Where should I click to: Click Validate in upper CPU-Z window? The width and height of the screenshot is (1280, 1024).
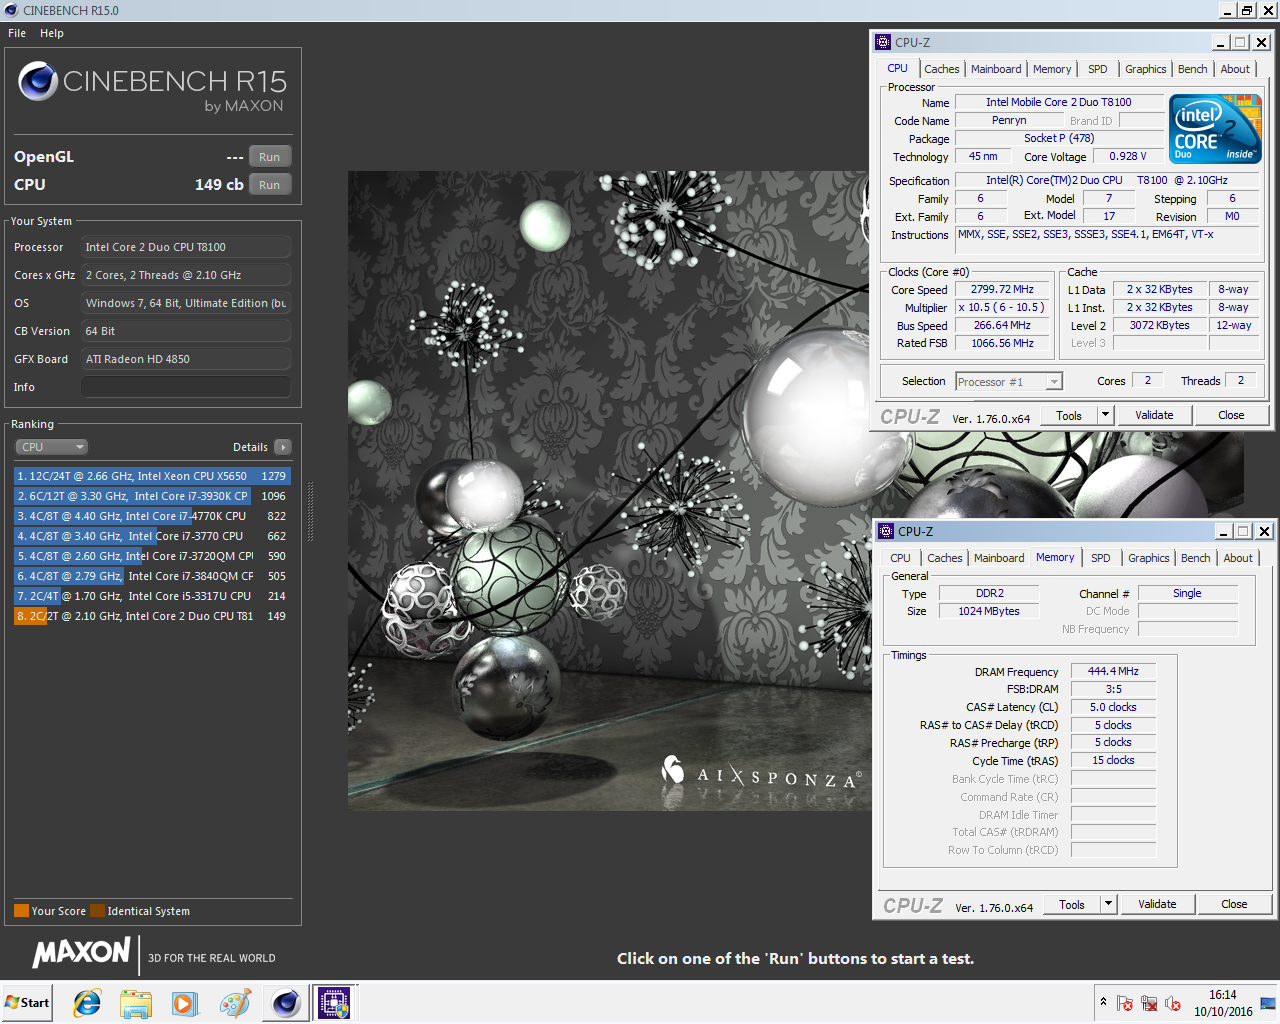pyautogui.click(x=1154, y=415)
